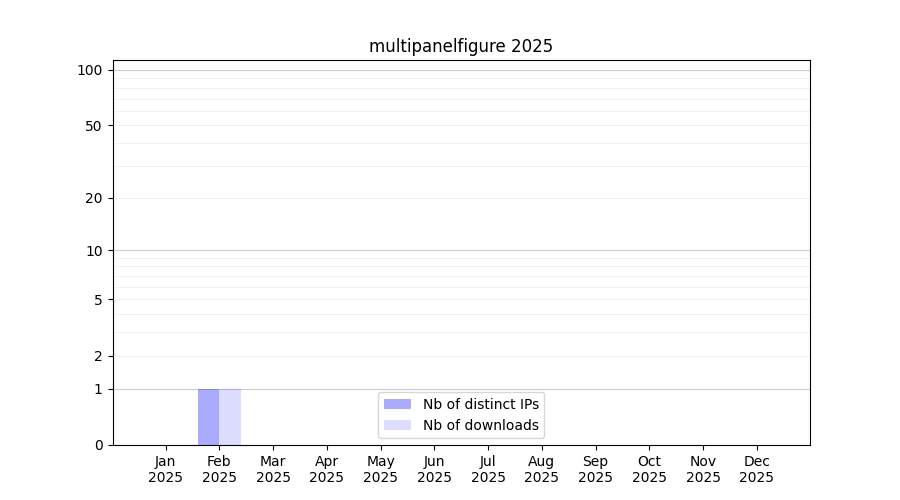Image resolution: width=900 pixels, height=500 pixels.
Task: Choose the Oct 2025 x-axis label
Action: coord(649,469)
